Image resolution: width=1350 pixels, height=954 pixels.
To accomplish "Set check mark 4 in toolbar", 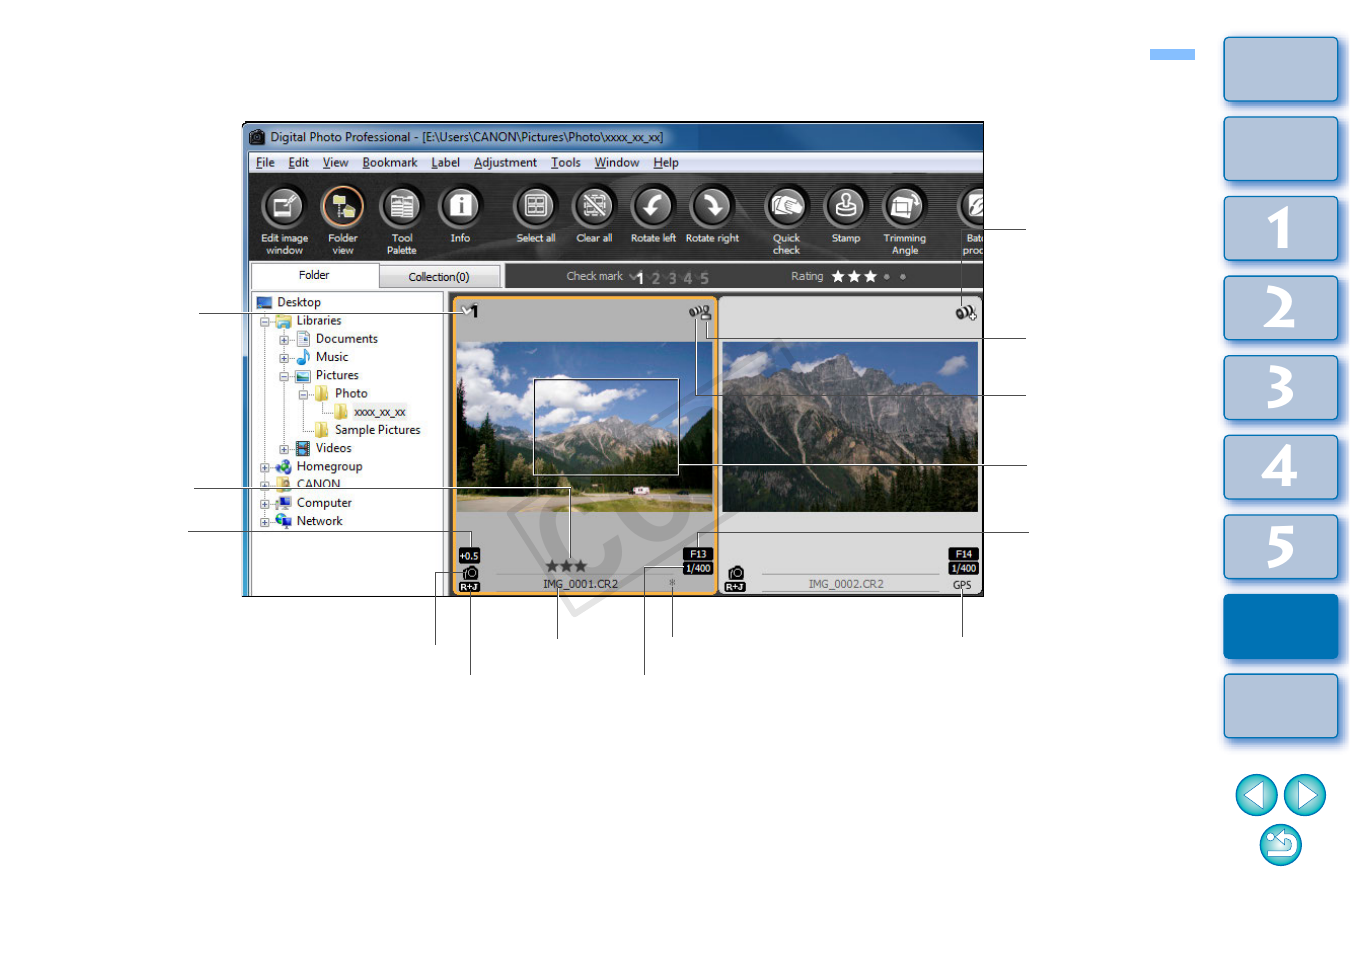I will [688, 278].
